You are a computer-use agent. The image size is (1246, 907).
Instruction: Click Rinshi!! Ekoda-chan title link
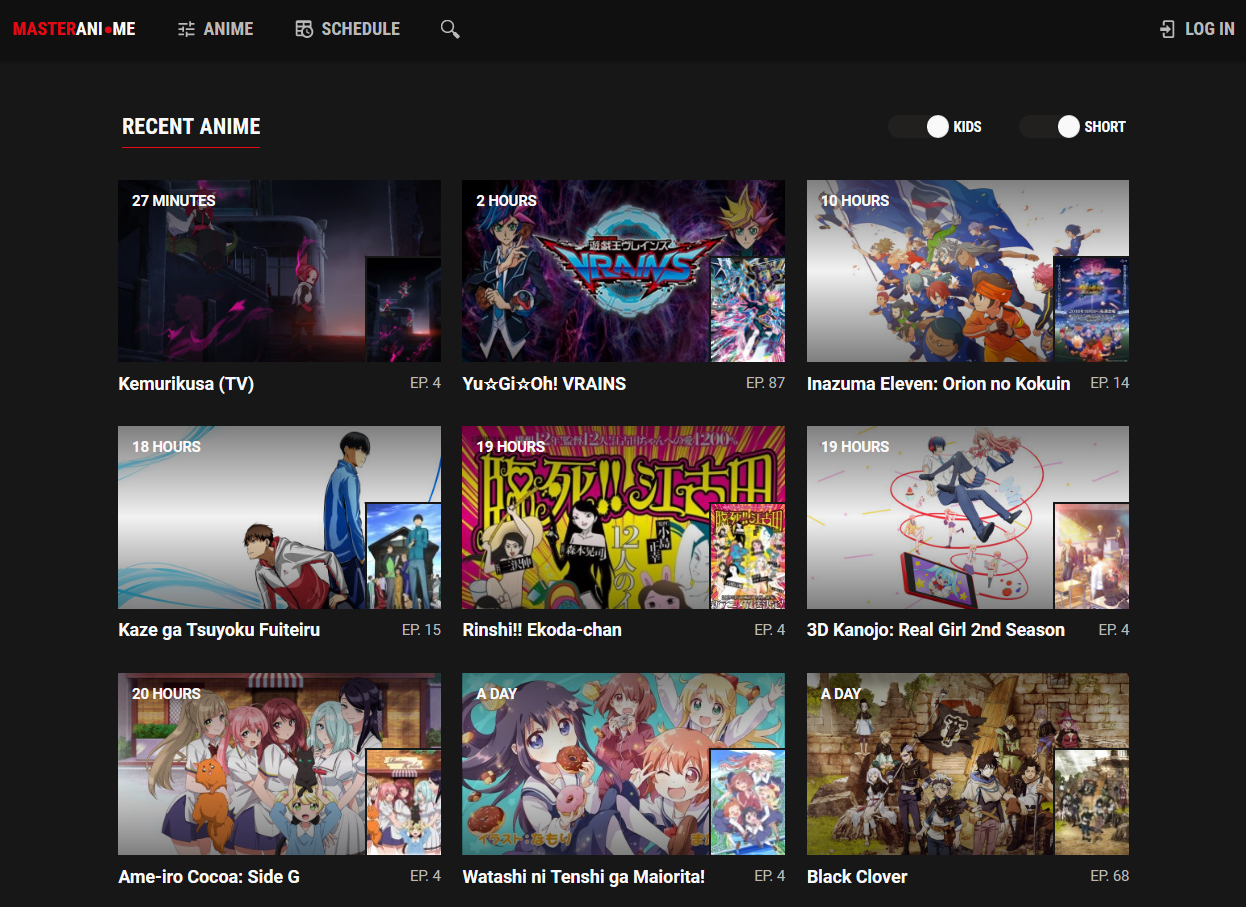click(x=542, y=630)
